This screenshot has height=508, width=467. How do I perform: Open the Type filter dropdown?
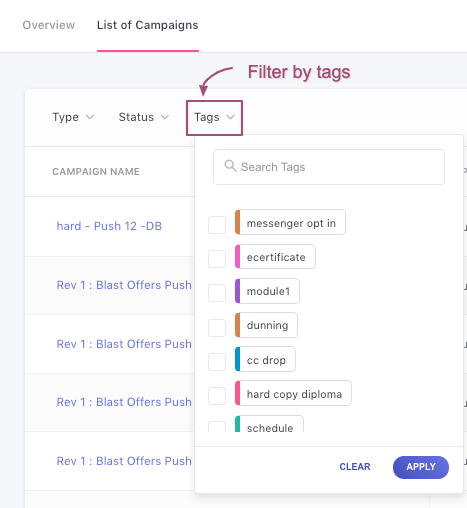tap(73, 117)
